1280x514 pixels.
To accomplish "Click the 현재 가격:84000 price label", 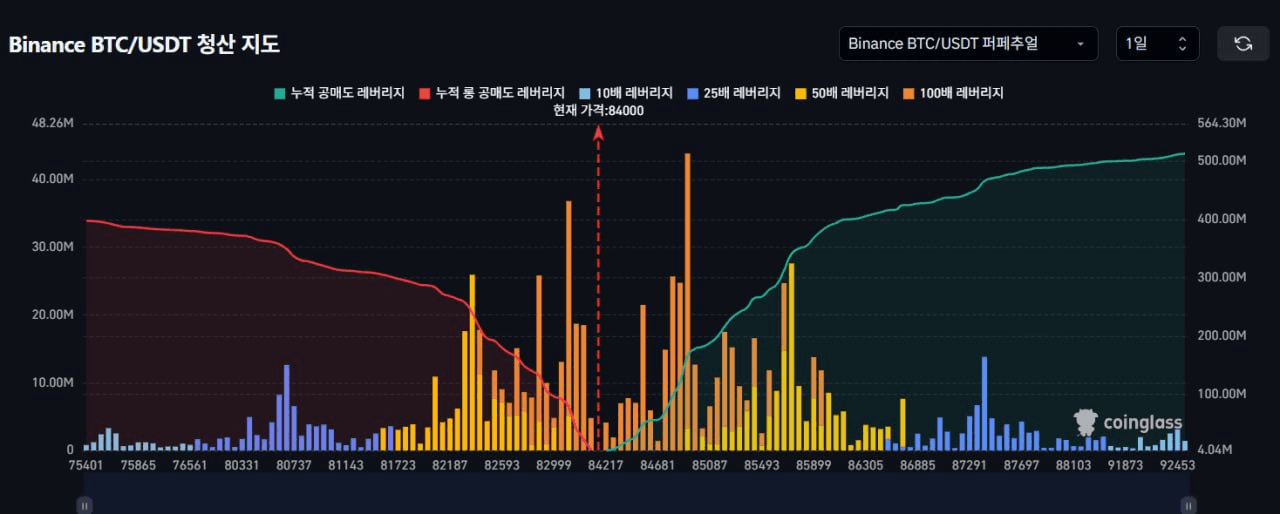I will (598, 111).
